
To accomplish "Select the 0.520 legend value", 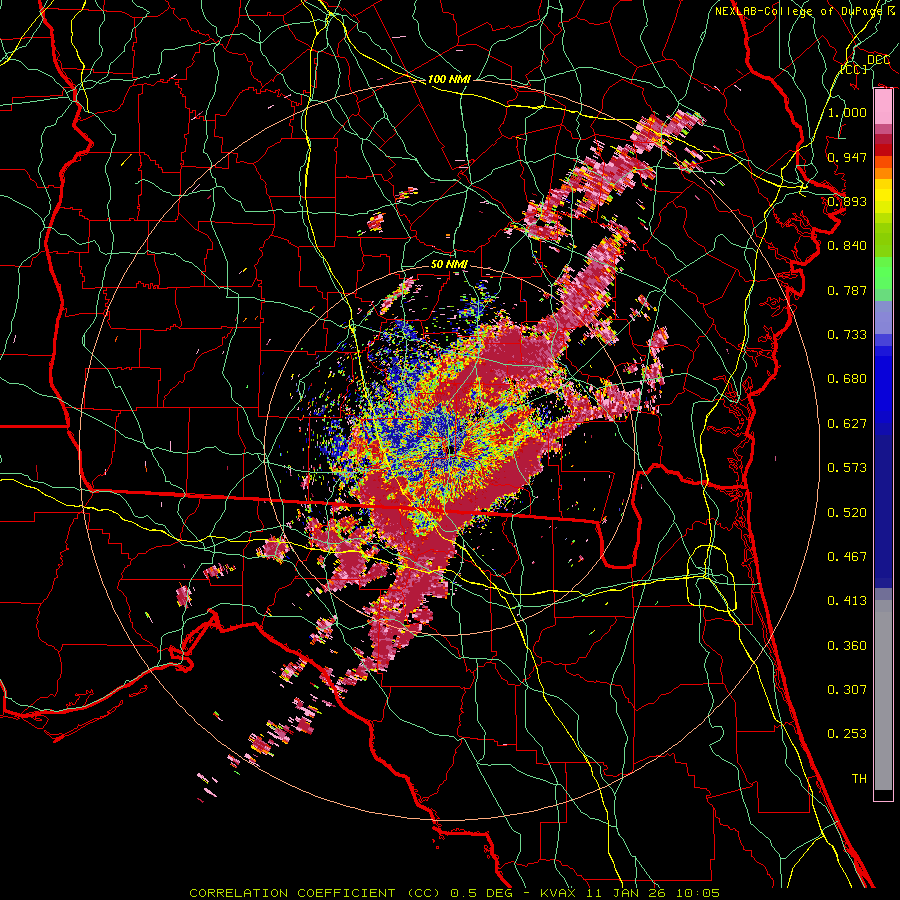I will coord(847,513).
